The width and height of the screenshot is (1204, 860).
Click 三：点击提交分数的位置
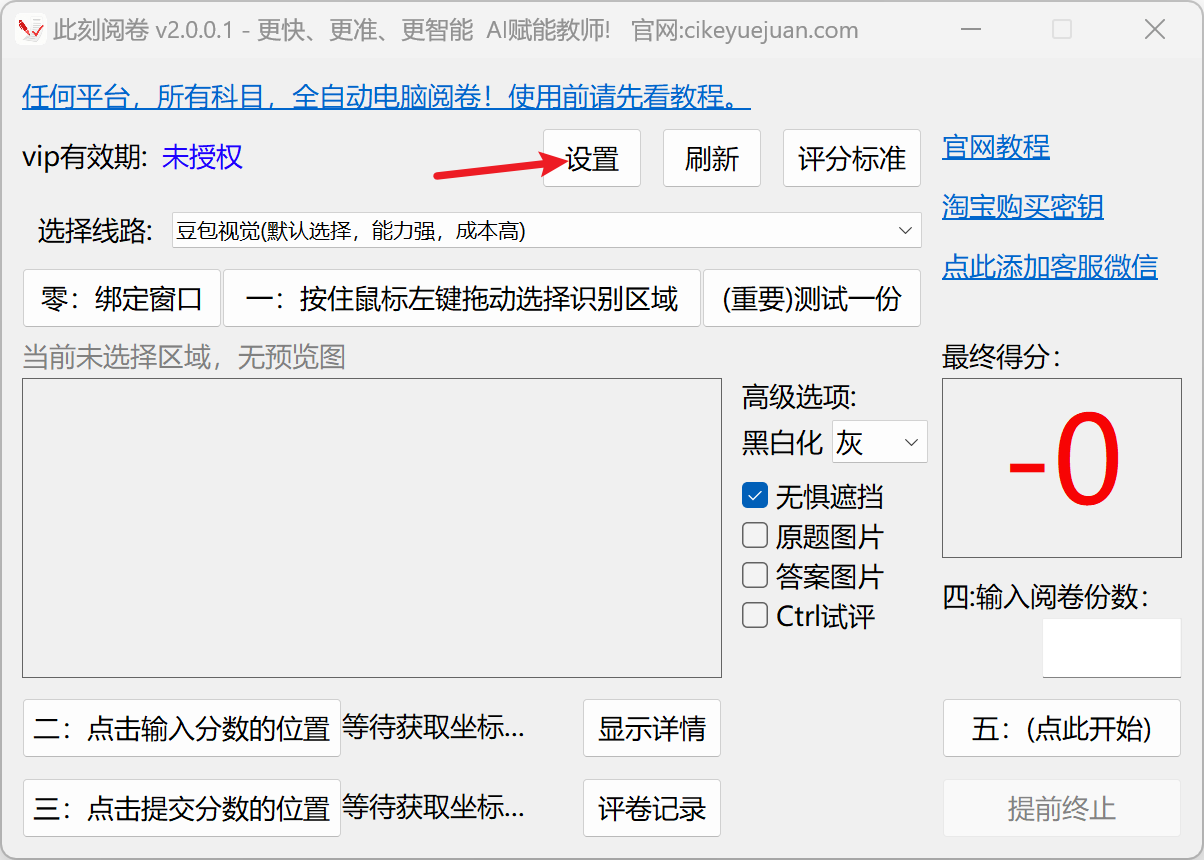(x=181, y=808)
